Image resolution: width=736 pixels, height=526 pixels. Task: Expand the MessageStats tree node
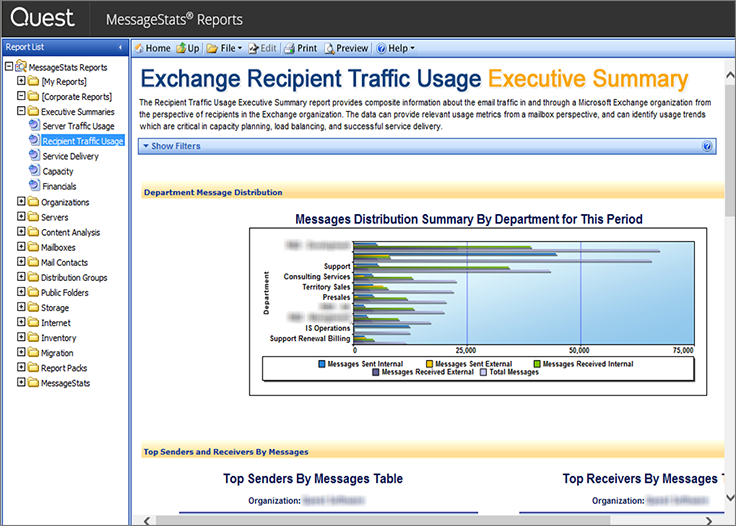click(21, 382)
